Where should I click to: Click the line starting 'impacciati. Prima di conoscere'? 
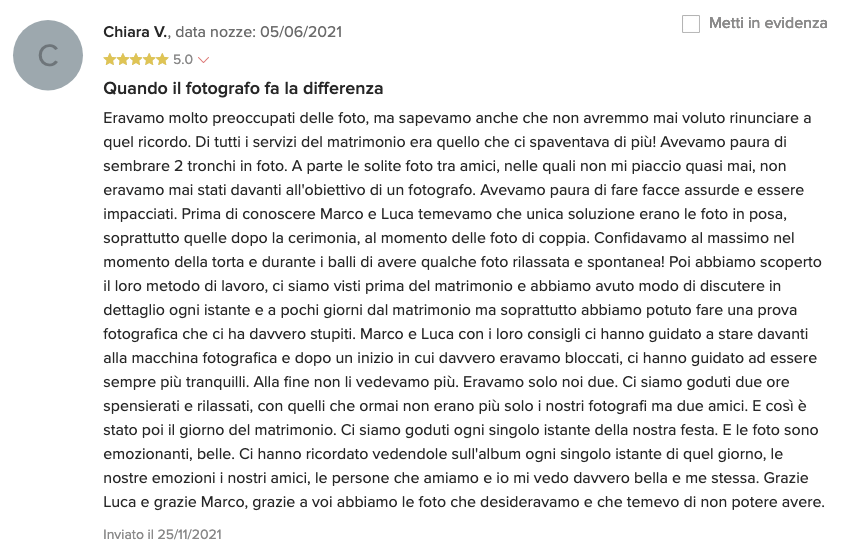point(445,214)
